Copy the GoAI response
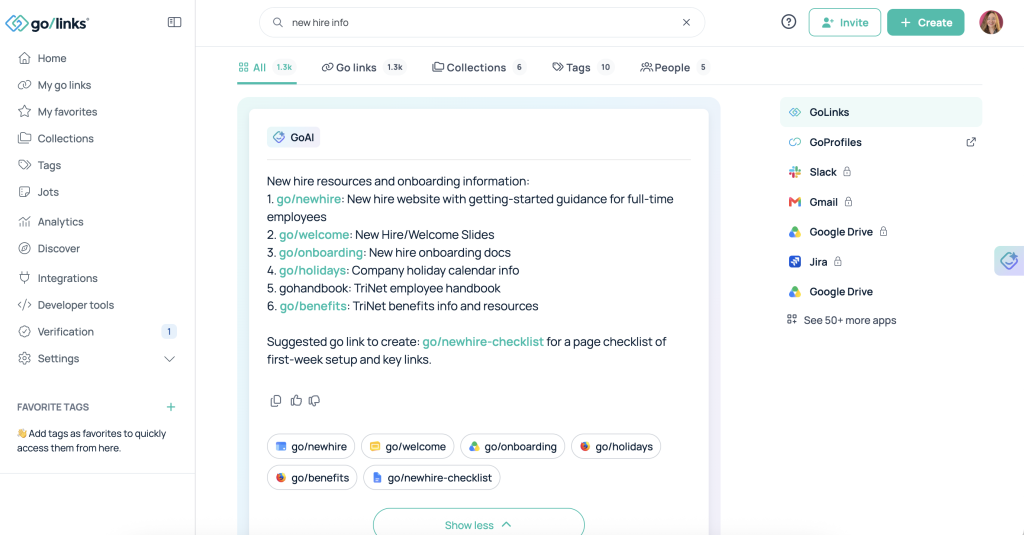Screen dimensions: 1024x535 (276, 400)
